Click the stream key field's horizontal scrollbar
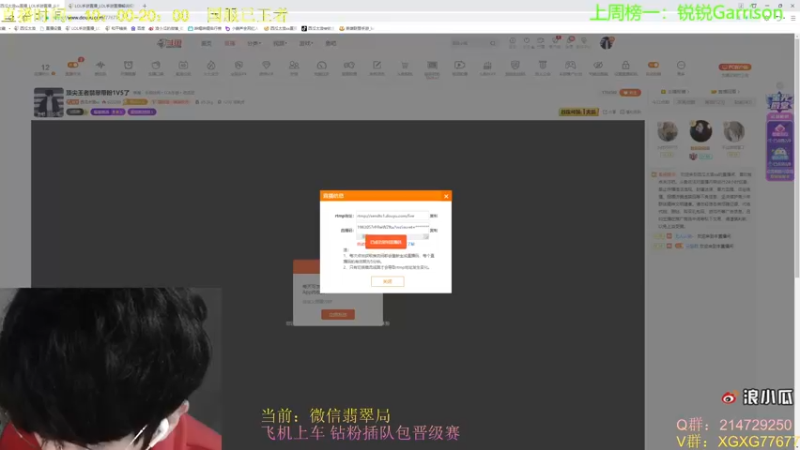This screenshot has height=450, width=800. (x=392, y=236)
